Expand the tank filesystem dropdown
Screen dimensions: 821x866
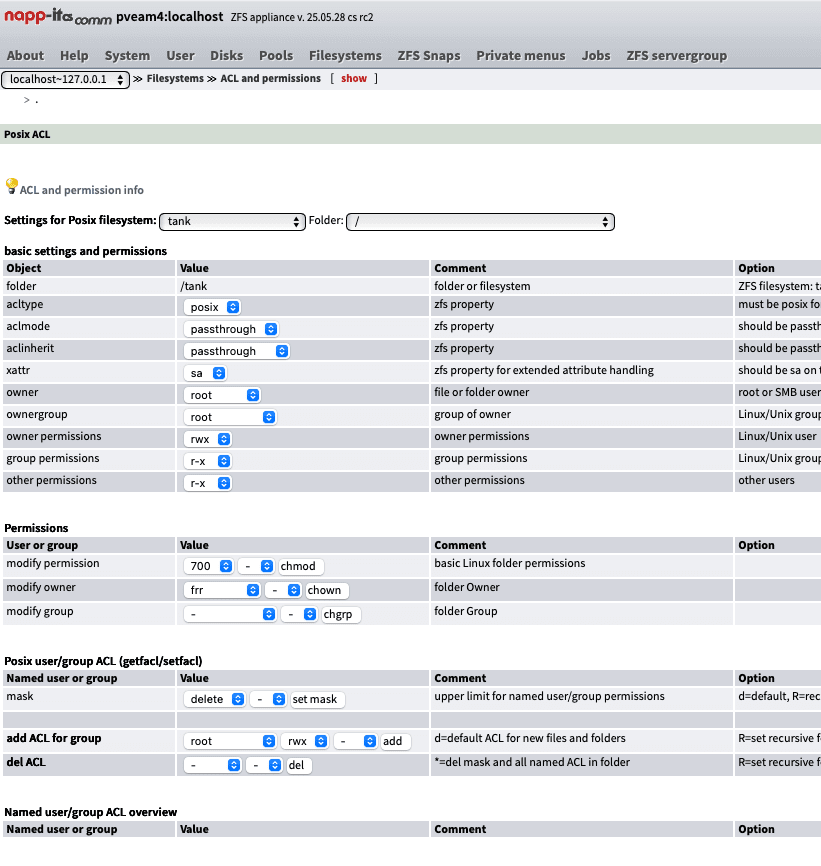pos(233,221)
